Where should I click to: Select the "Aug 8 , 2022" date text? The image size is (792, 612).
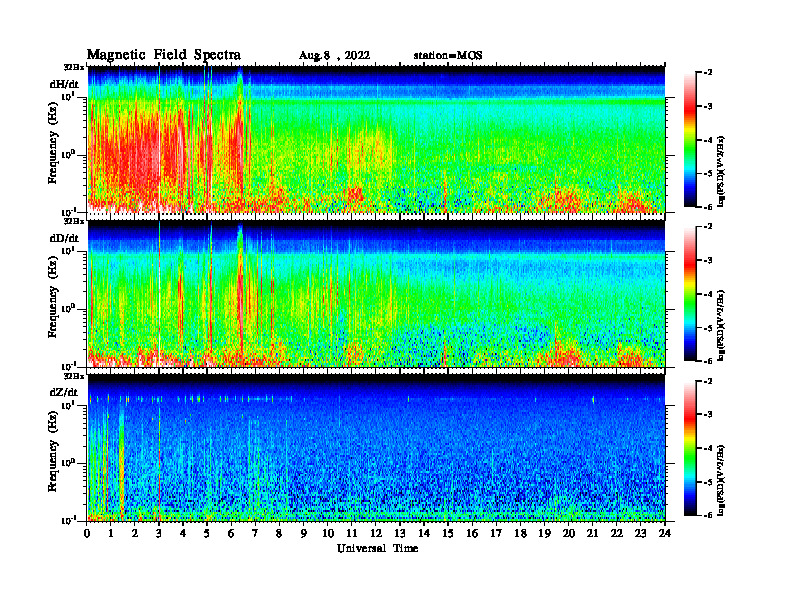tap(334, 56)
